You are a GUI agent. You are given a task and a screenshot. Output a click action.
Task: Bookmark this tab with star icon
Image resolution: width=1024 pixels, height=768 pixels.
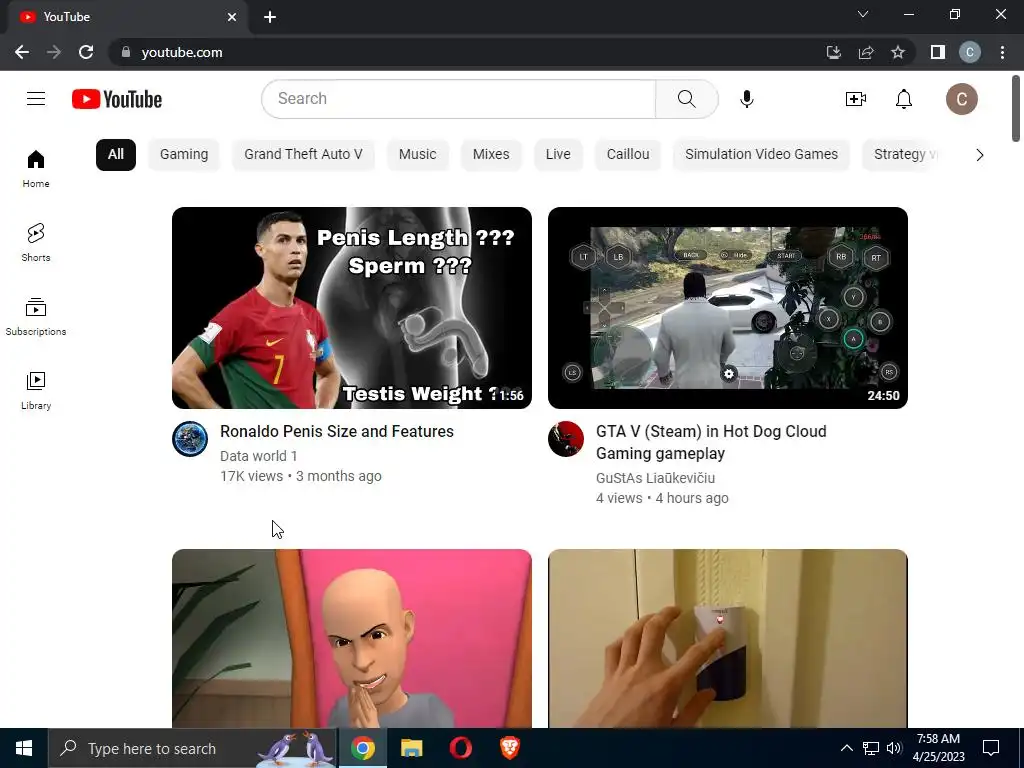click(898, 52)
